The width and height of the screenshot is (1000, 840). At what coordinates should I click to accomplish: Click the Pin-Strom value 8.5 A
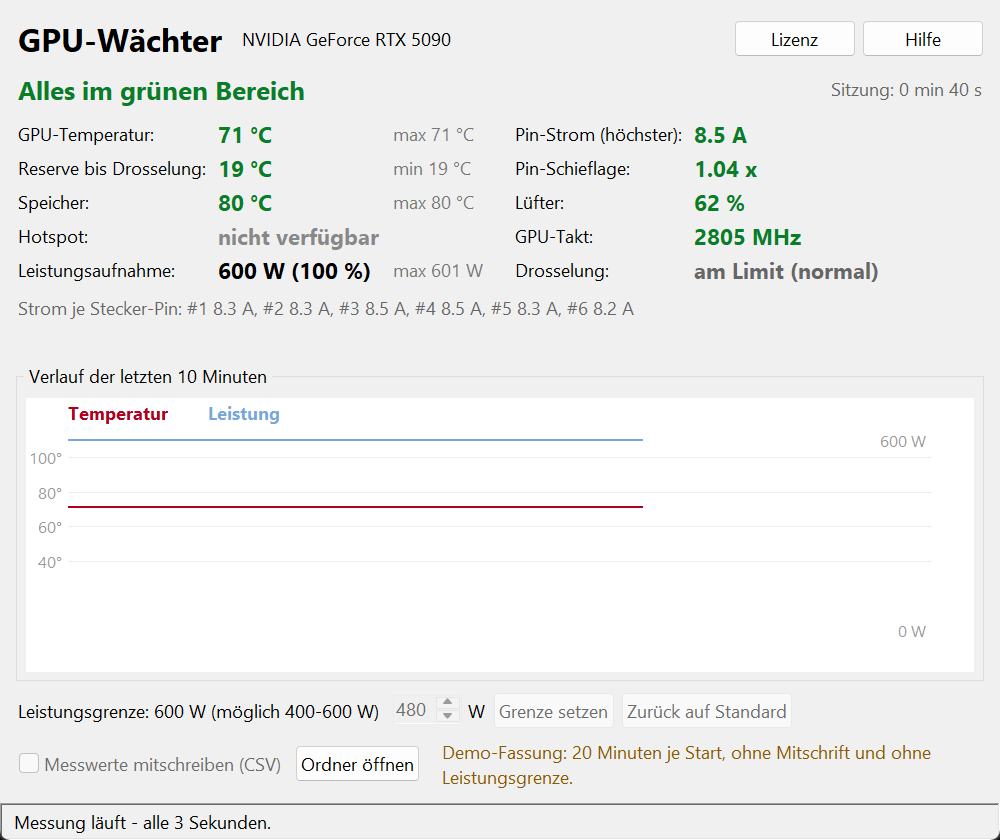(721, 135)
